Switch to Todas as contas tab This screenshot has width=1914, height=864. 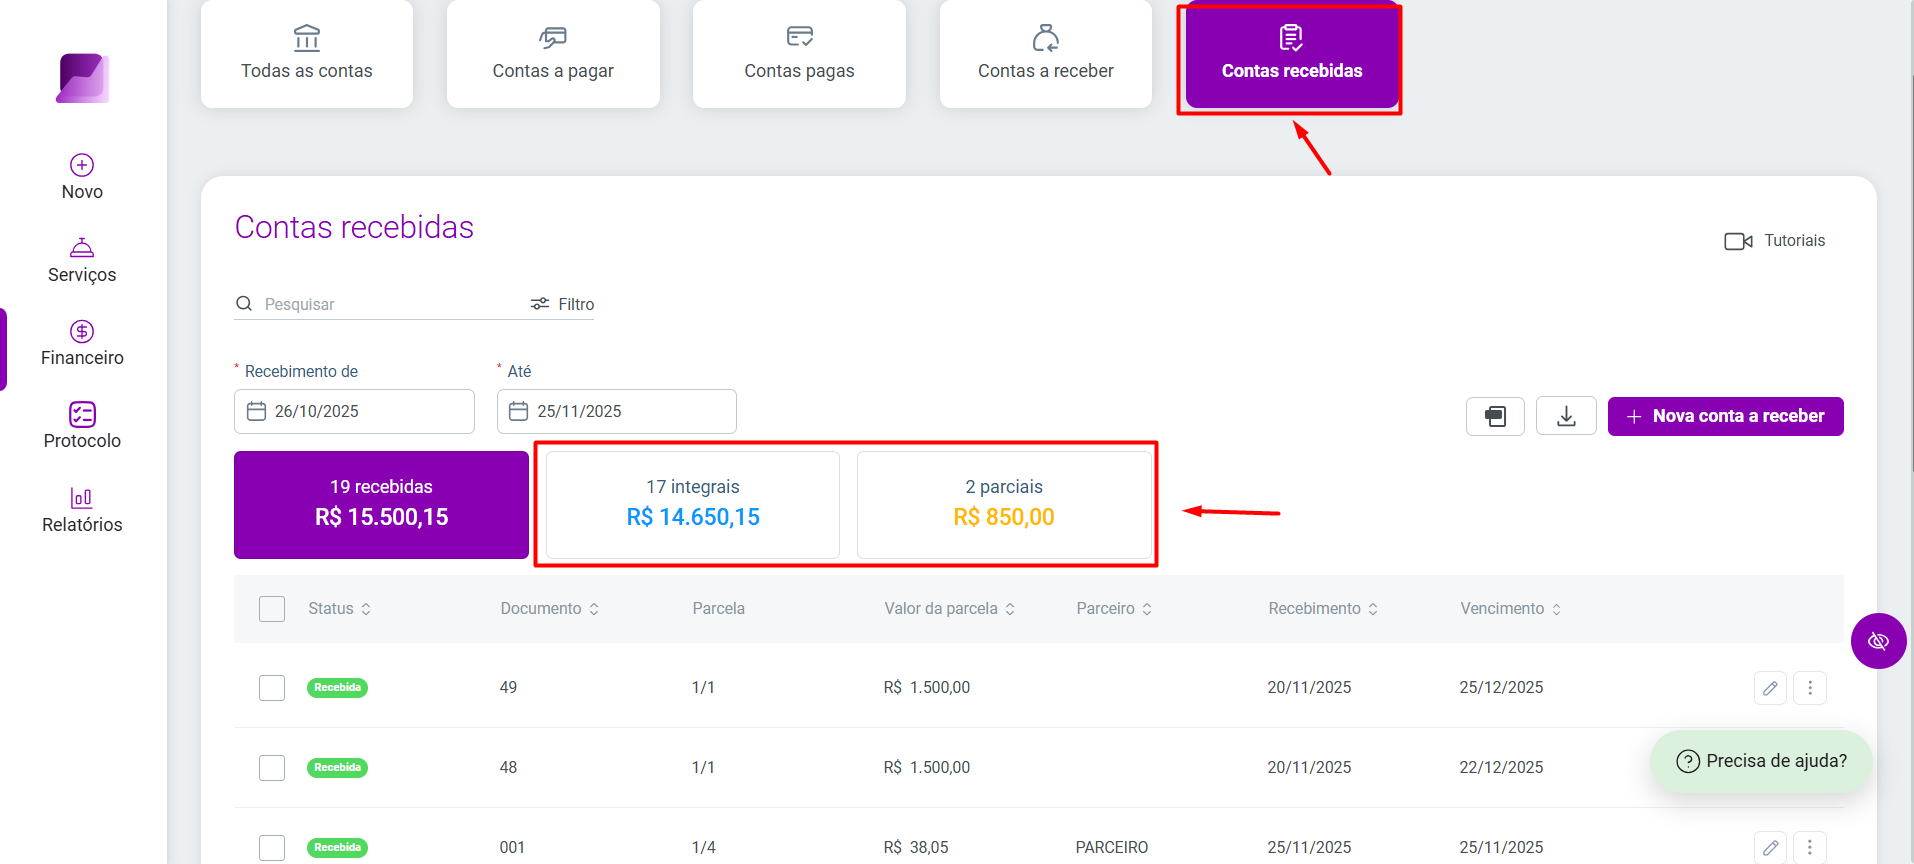307,54
